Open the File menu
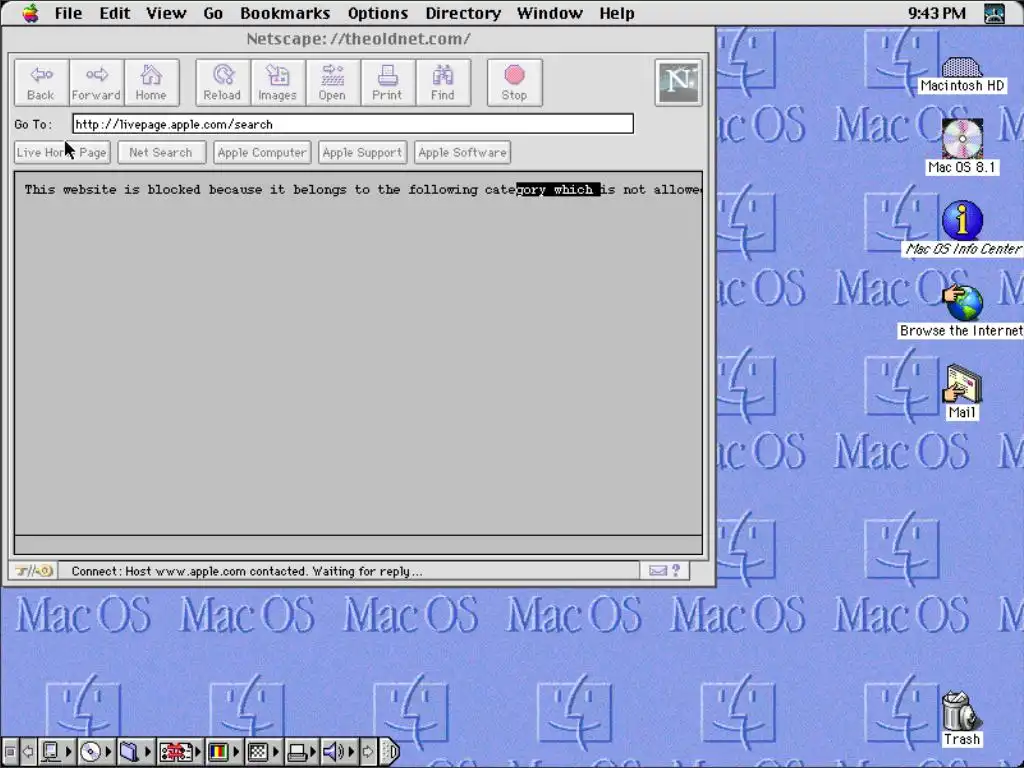 coord(69,13)
